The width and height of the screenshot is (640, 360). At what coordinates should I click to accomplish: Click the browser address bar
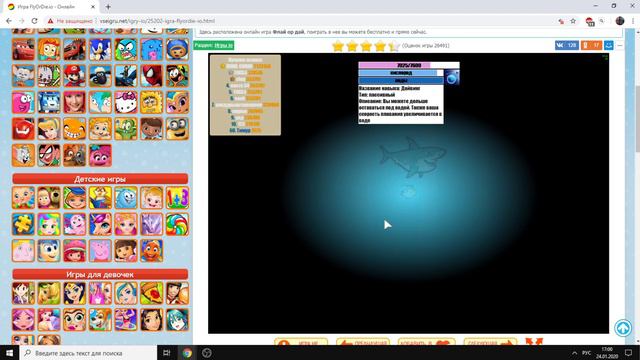pyautogui.click(x=302, y=21)
